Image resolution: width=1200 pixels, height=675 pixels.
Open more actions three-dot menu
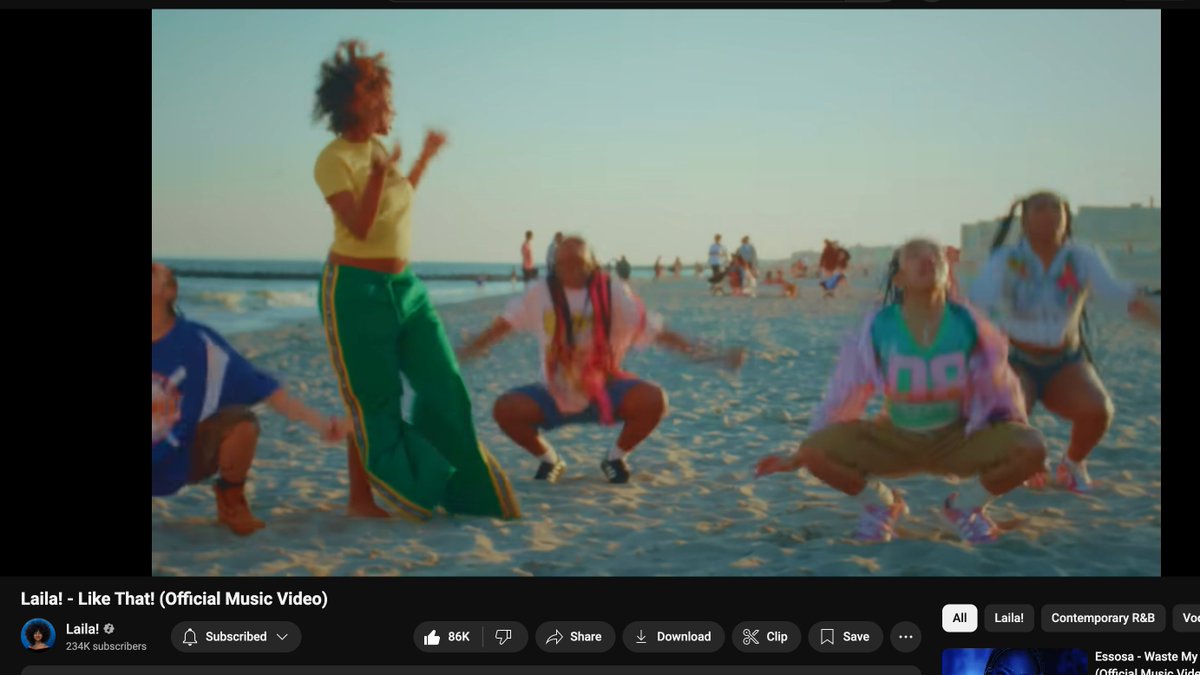click(x=905, y=637)
